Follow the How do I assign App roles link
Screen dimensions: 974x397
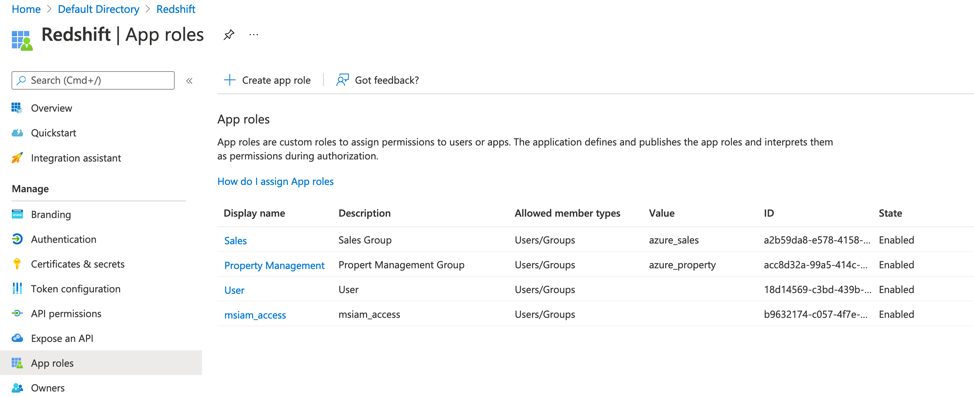tap(276, 181)
